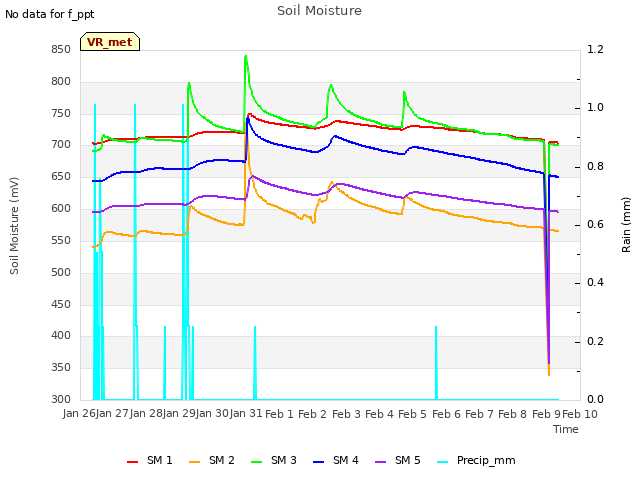Click the cyan Precip_mm legend swatch
Screen dimensions: 640x480
(443, 462)
